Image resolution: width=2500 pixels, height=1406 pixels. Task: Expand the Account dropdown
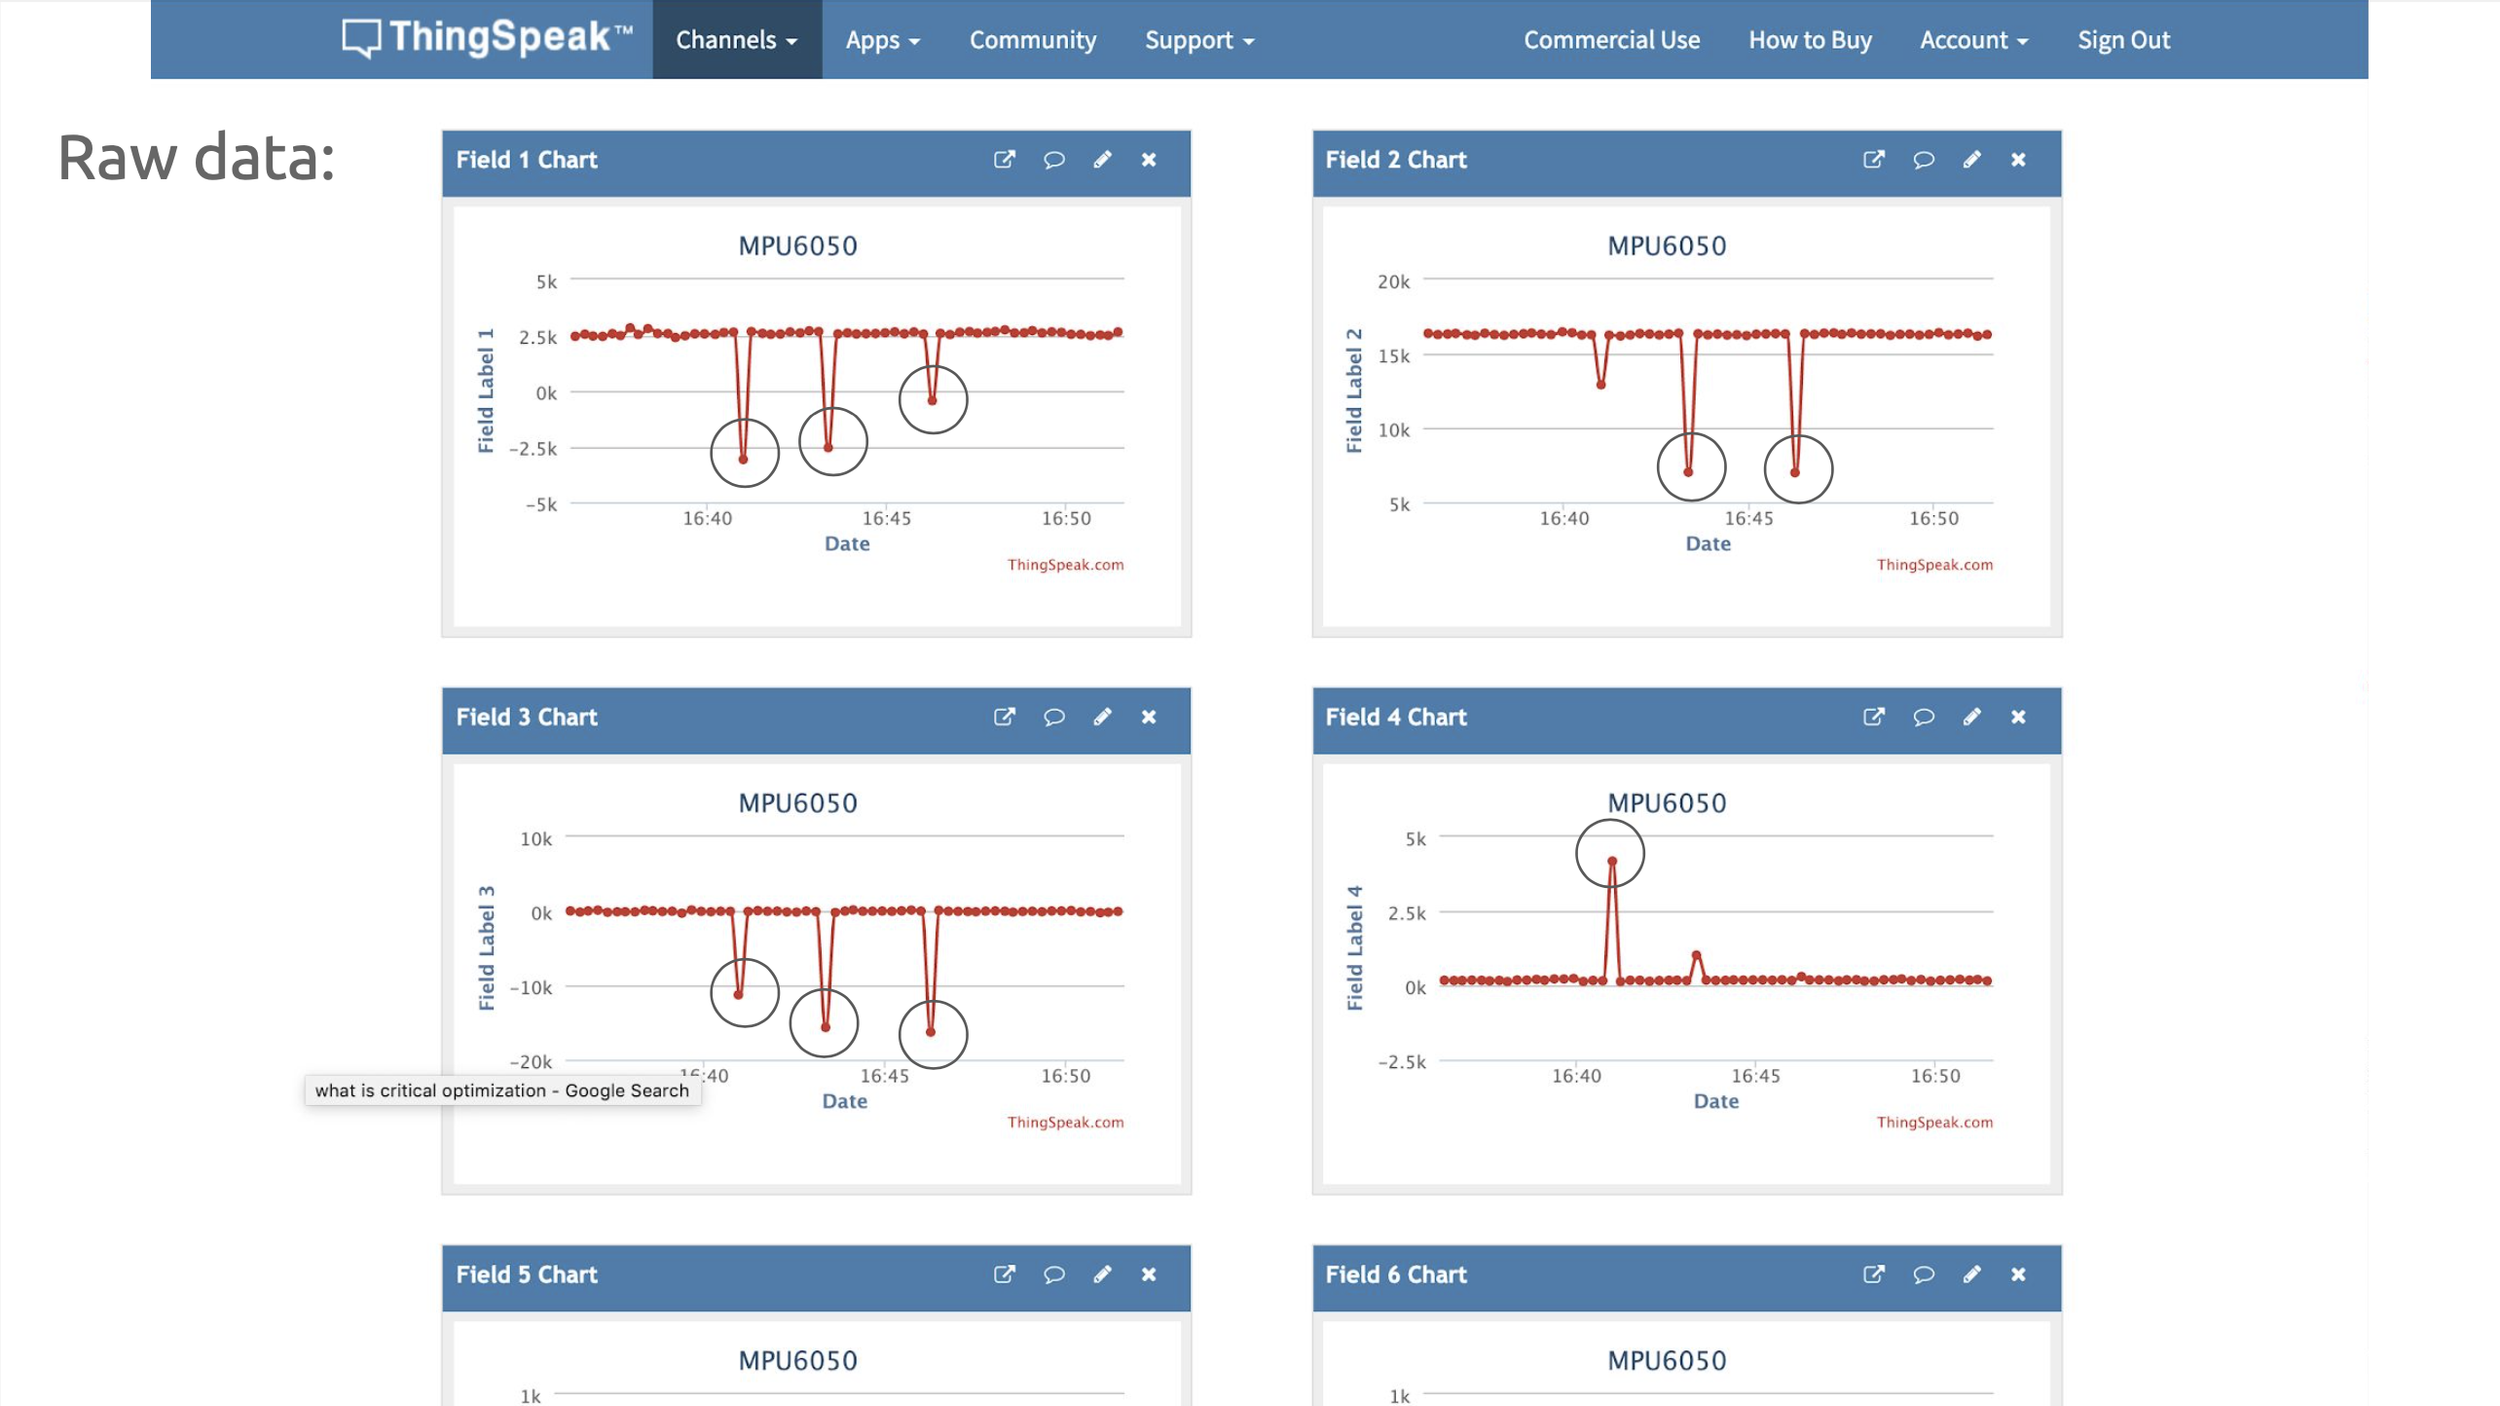tap(1973, 40)
